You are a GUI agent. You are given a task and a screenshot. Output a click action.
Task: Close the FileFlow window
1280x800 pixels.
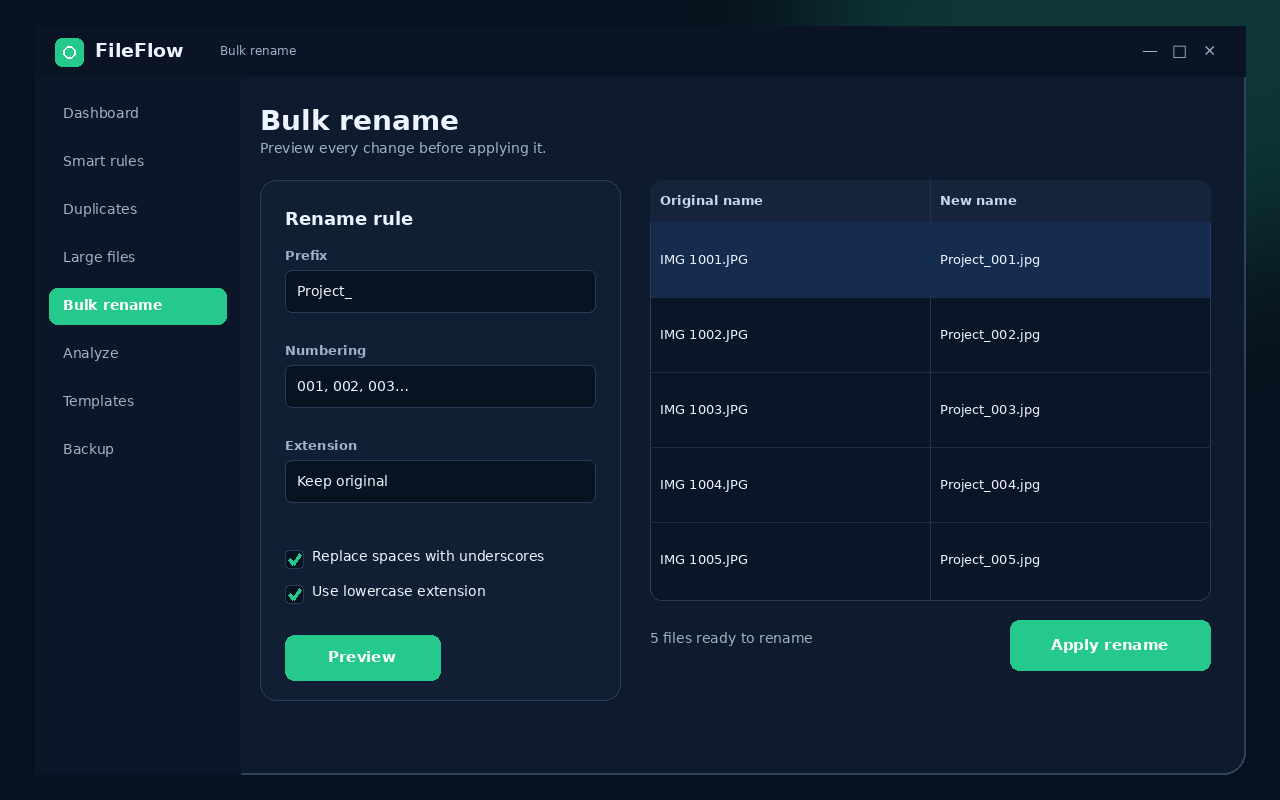pos(1209,51)
